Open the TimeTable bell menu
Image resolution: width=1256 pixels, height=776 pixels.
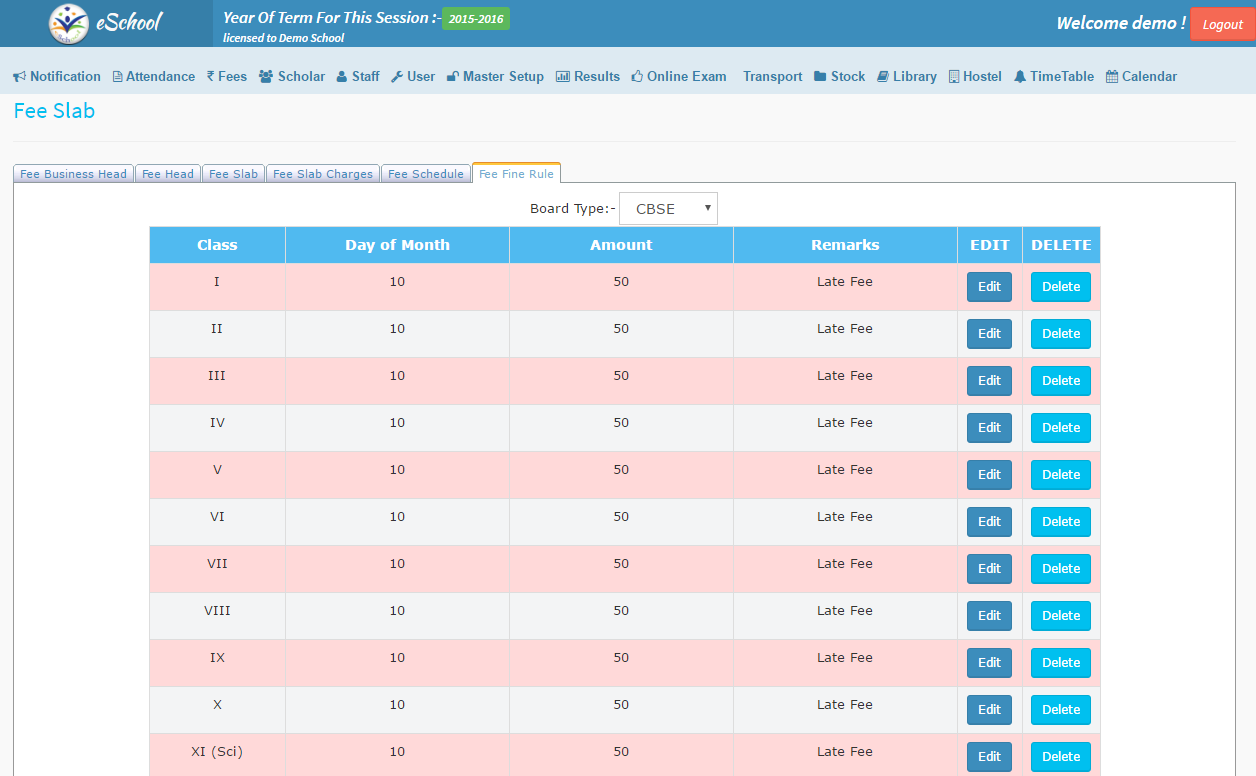point(1054,76)
